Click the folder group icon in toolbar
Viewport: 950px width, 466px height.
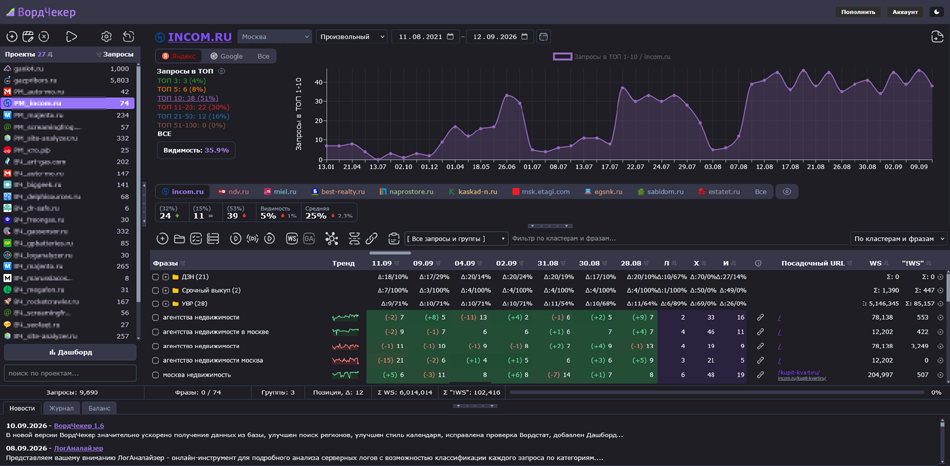click(x=179, y=239)
